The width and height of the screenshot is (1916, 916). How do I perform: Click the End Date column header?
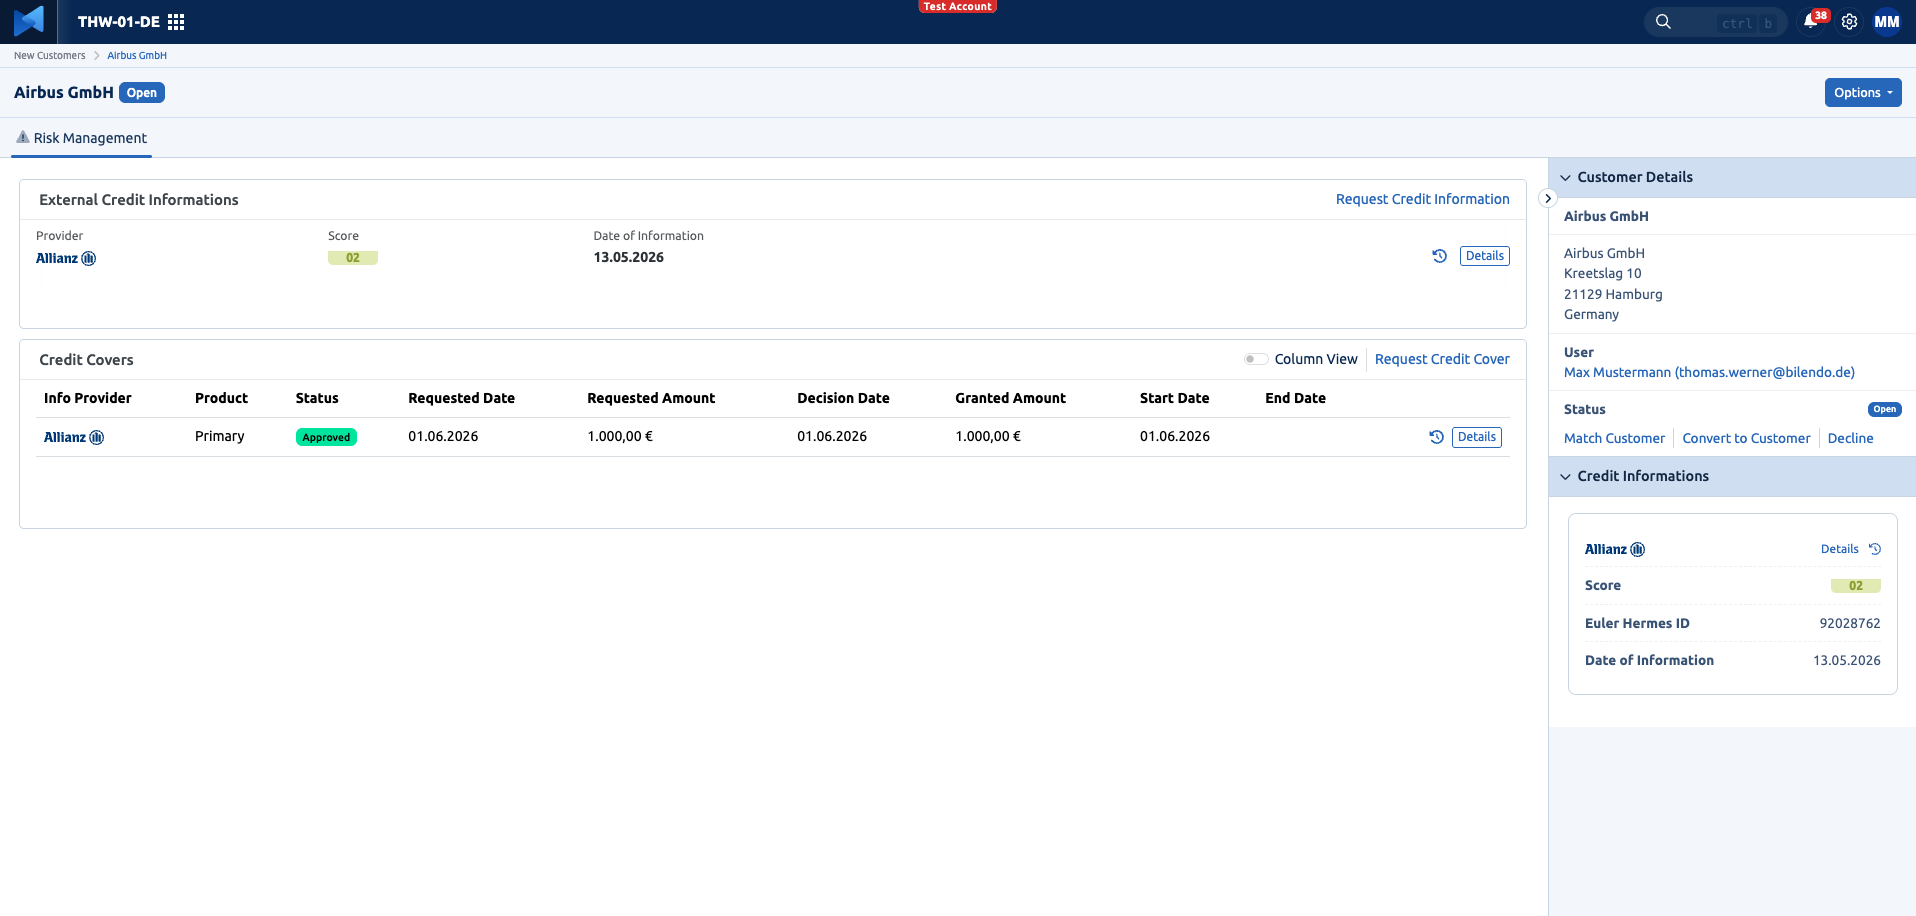click(x=1296, y=398)
